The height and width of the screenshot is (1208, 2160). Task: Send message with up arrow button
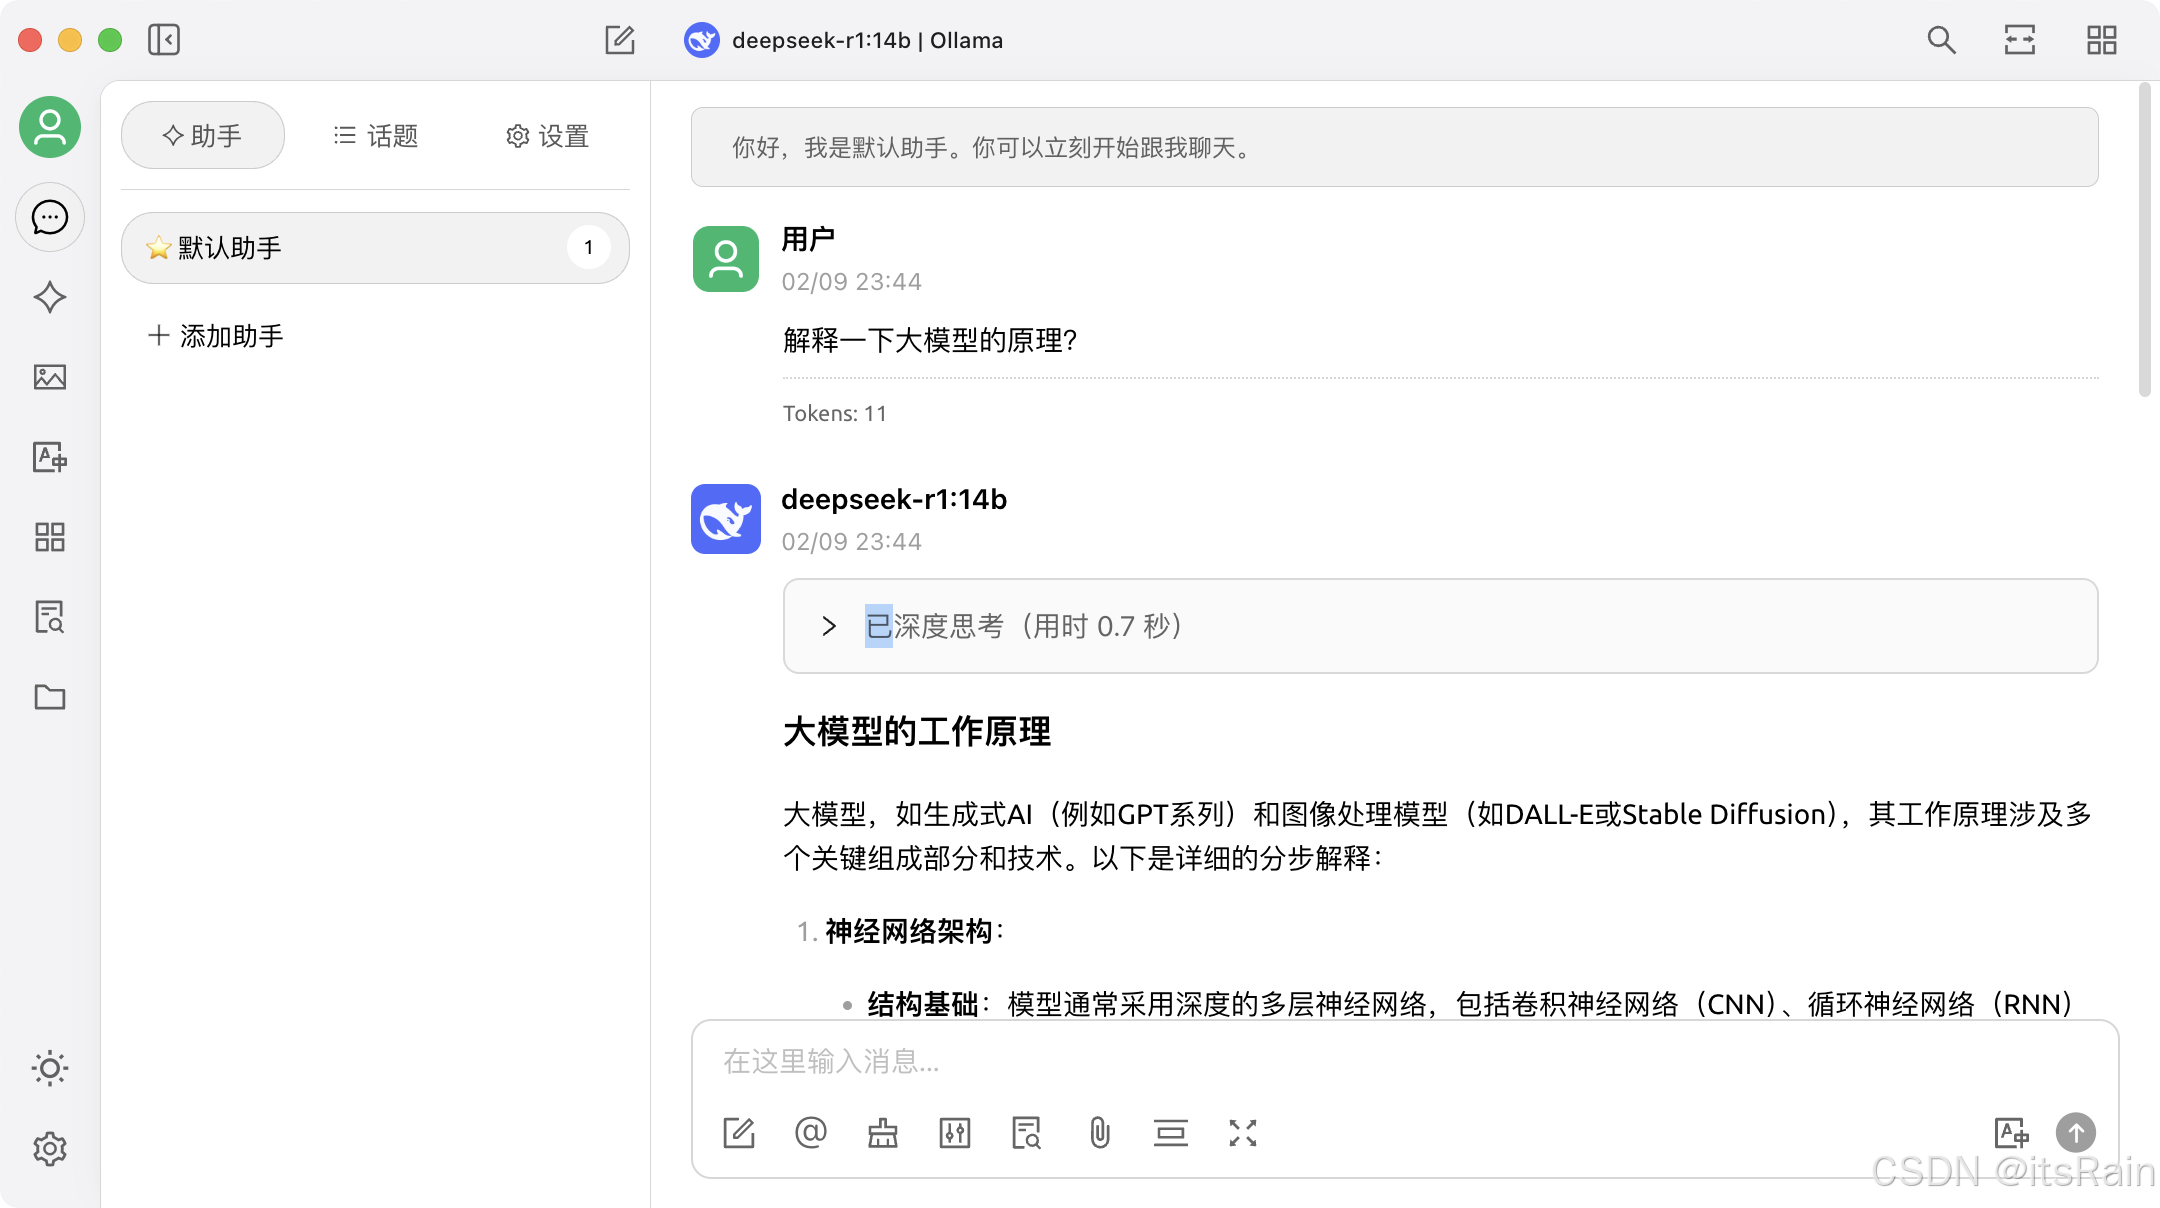click(x=2076, y=1133)
